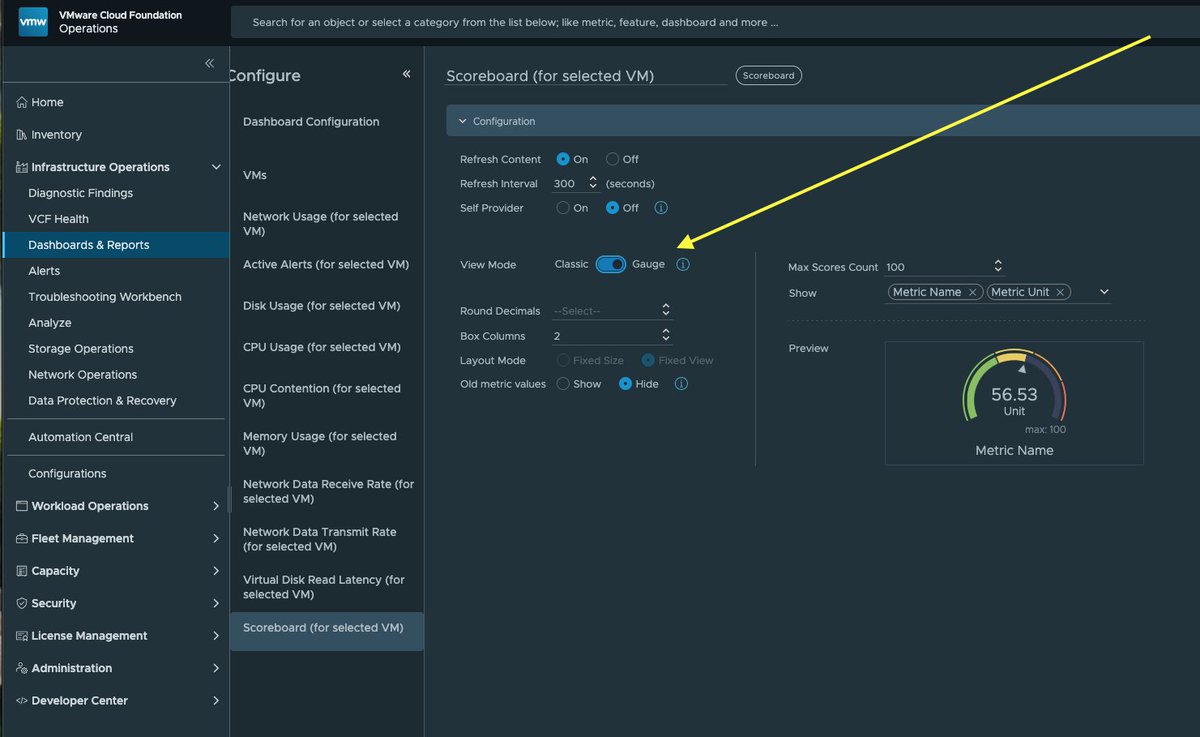Select Fixed Size layout mode

(563, 360)
